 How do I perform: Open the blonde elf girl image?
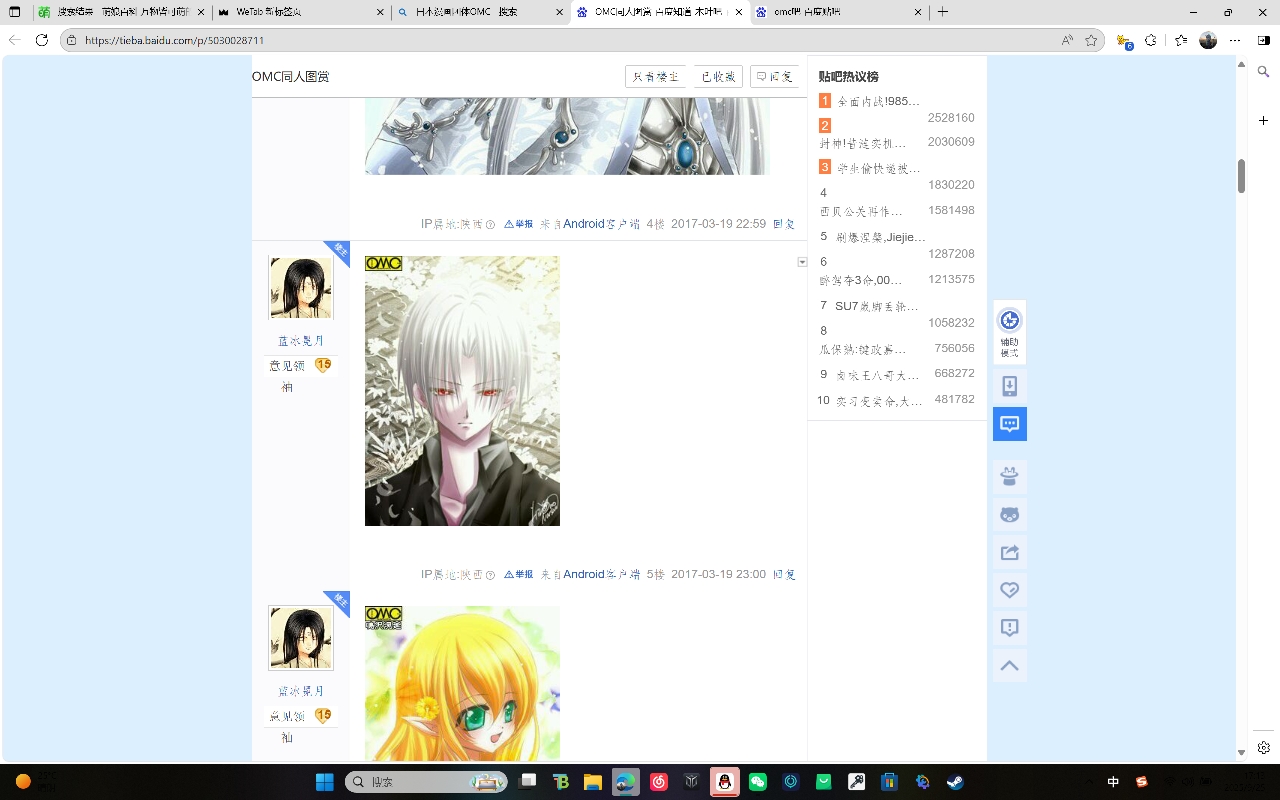pyautogui.click(x=462, y=683)
